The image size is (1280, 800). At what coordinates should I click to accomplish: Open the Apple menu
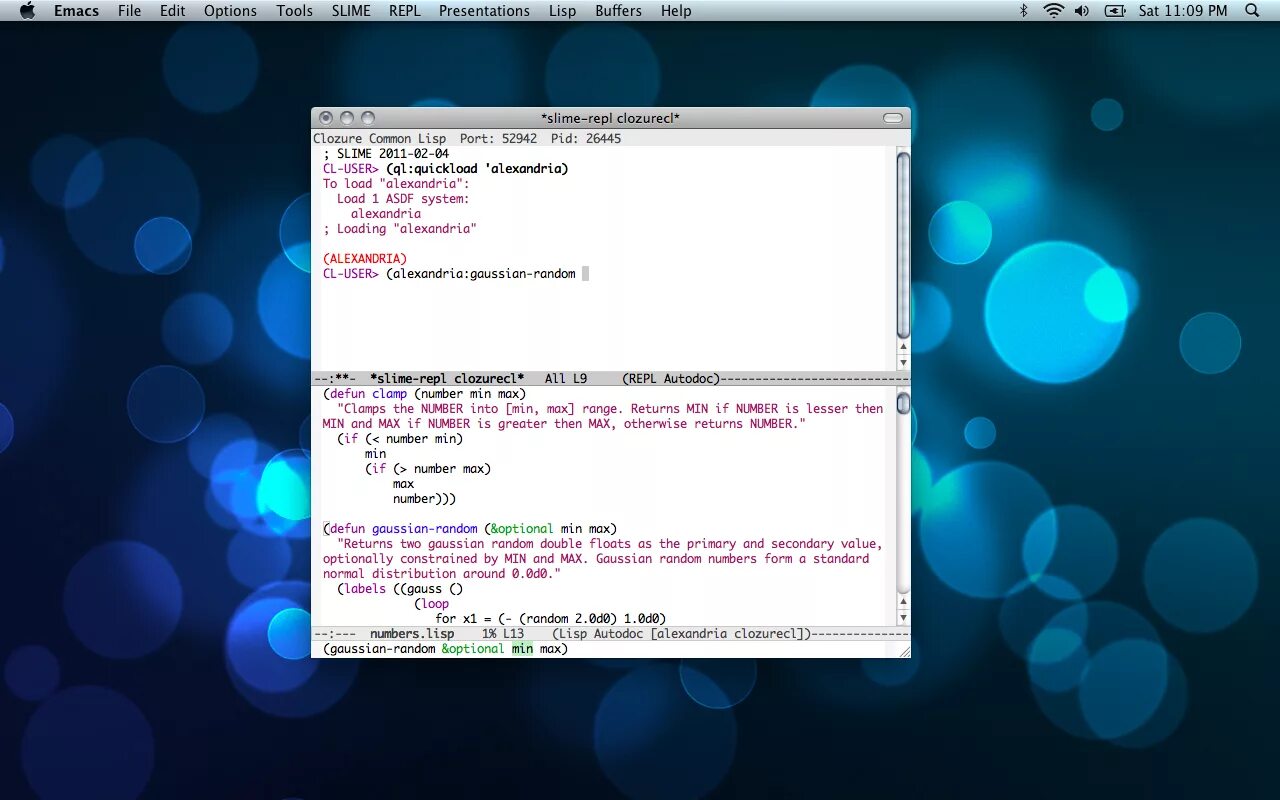[27, 10]
